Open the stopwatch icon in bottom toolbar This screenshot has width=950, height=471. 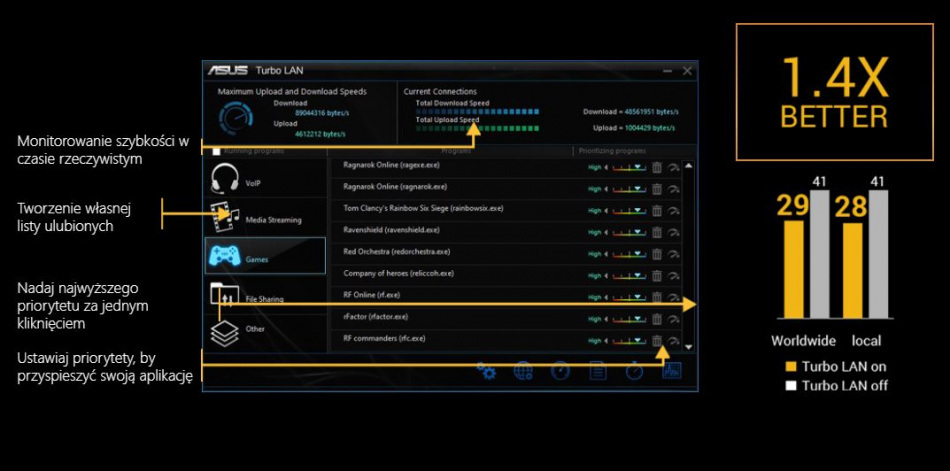tap(634, 371)
